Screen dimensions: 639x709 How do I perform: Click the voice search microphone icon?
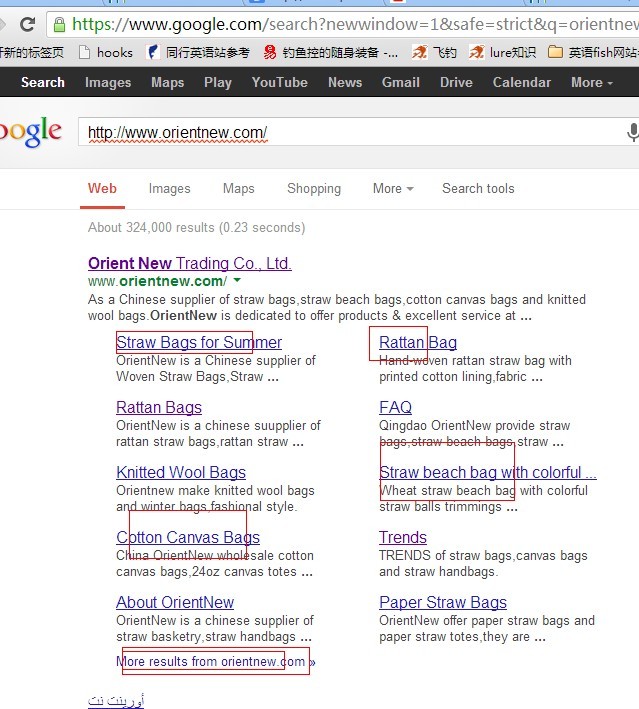[x=633, y=132]
